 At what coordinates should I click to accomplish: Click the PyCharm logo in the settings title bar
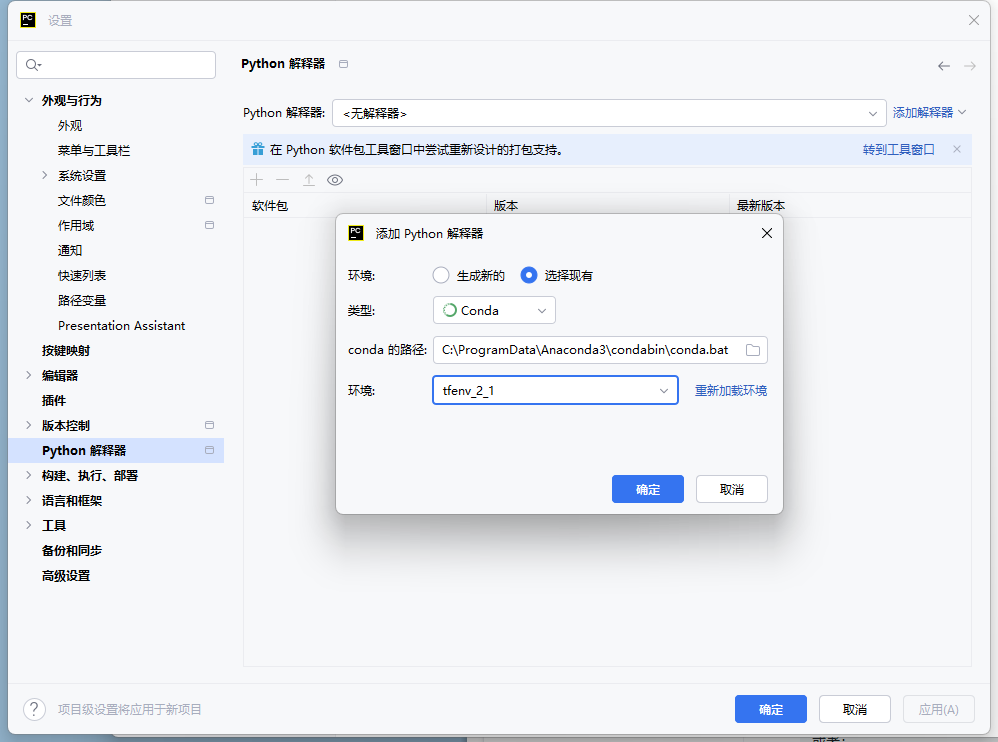[x=28, y=20]
